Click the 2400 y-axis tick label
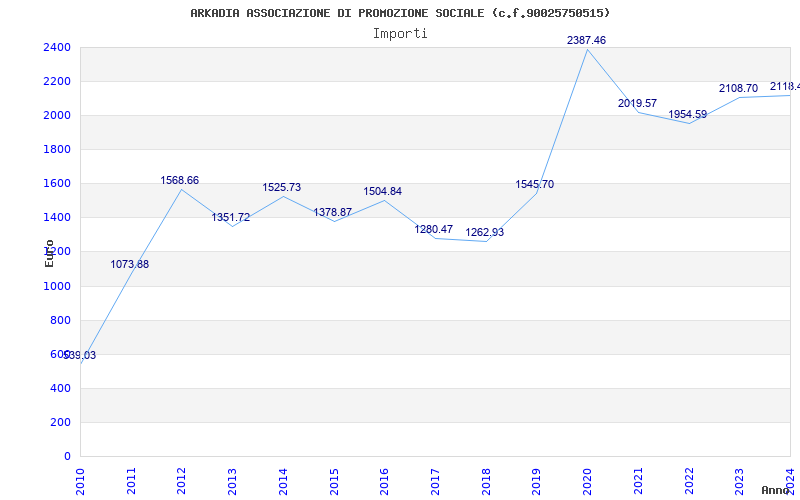The image size is (800, 500). [56, 47]
